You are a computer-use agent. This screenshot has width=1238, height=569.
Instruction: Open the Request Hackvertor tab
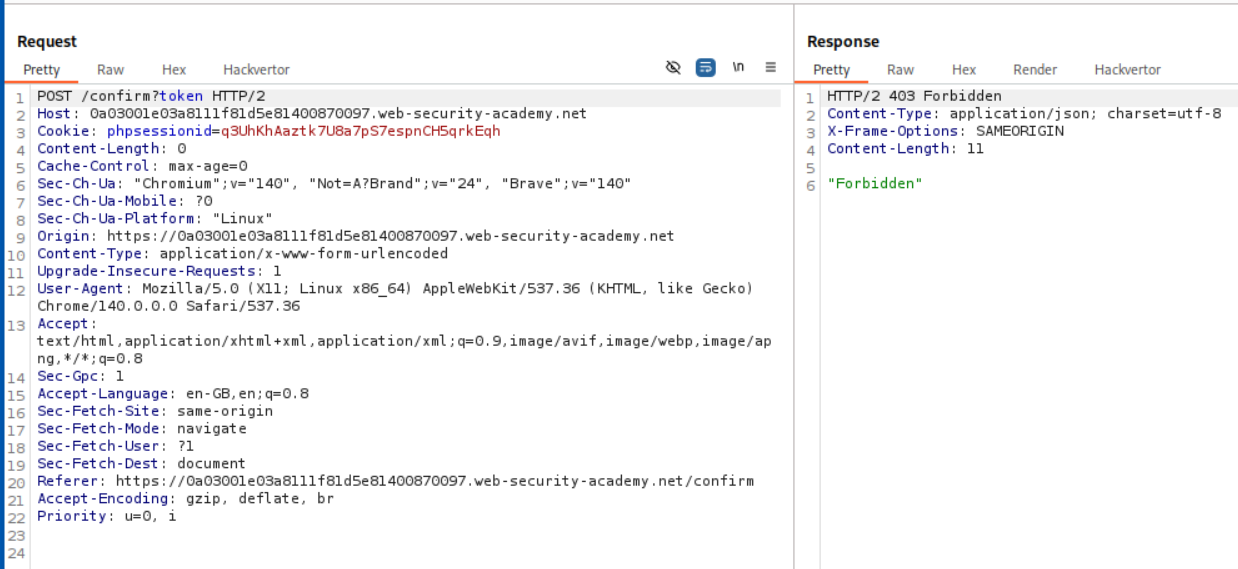tap(256, 70)
